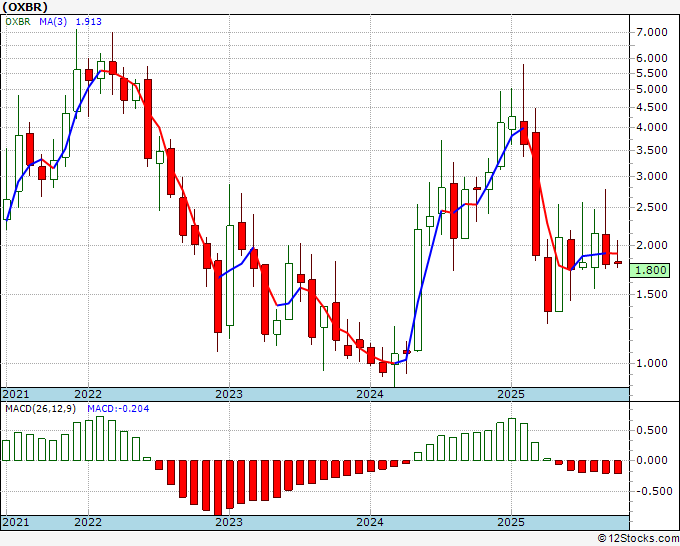This screenshot has width=680, height=546.
Task: Select the 4.500 price axis label
Action: coord(652,107)
